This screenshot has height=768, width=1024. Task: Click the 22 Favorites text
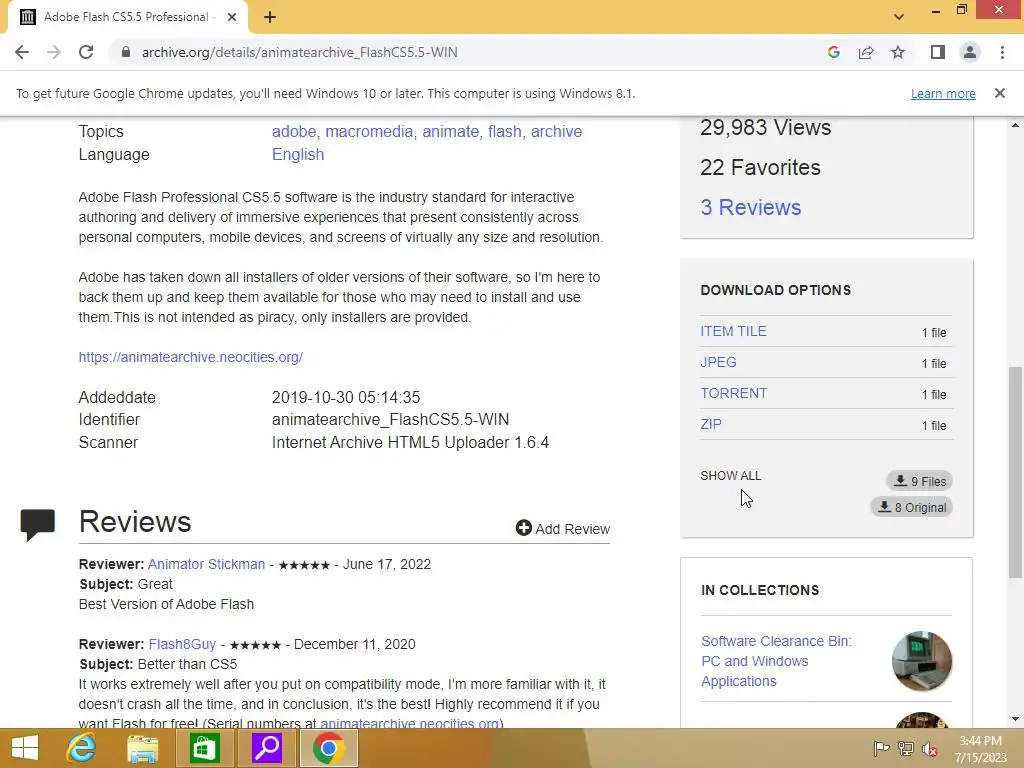pyautogui.click(x=760, y=167)
